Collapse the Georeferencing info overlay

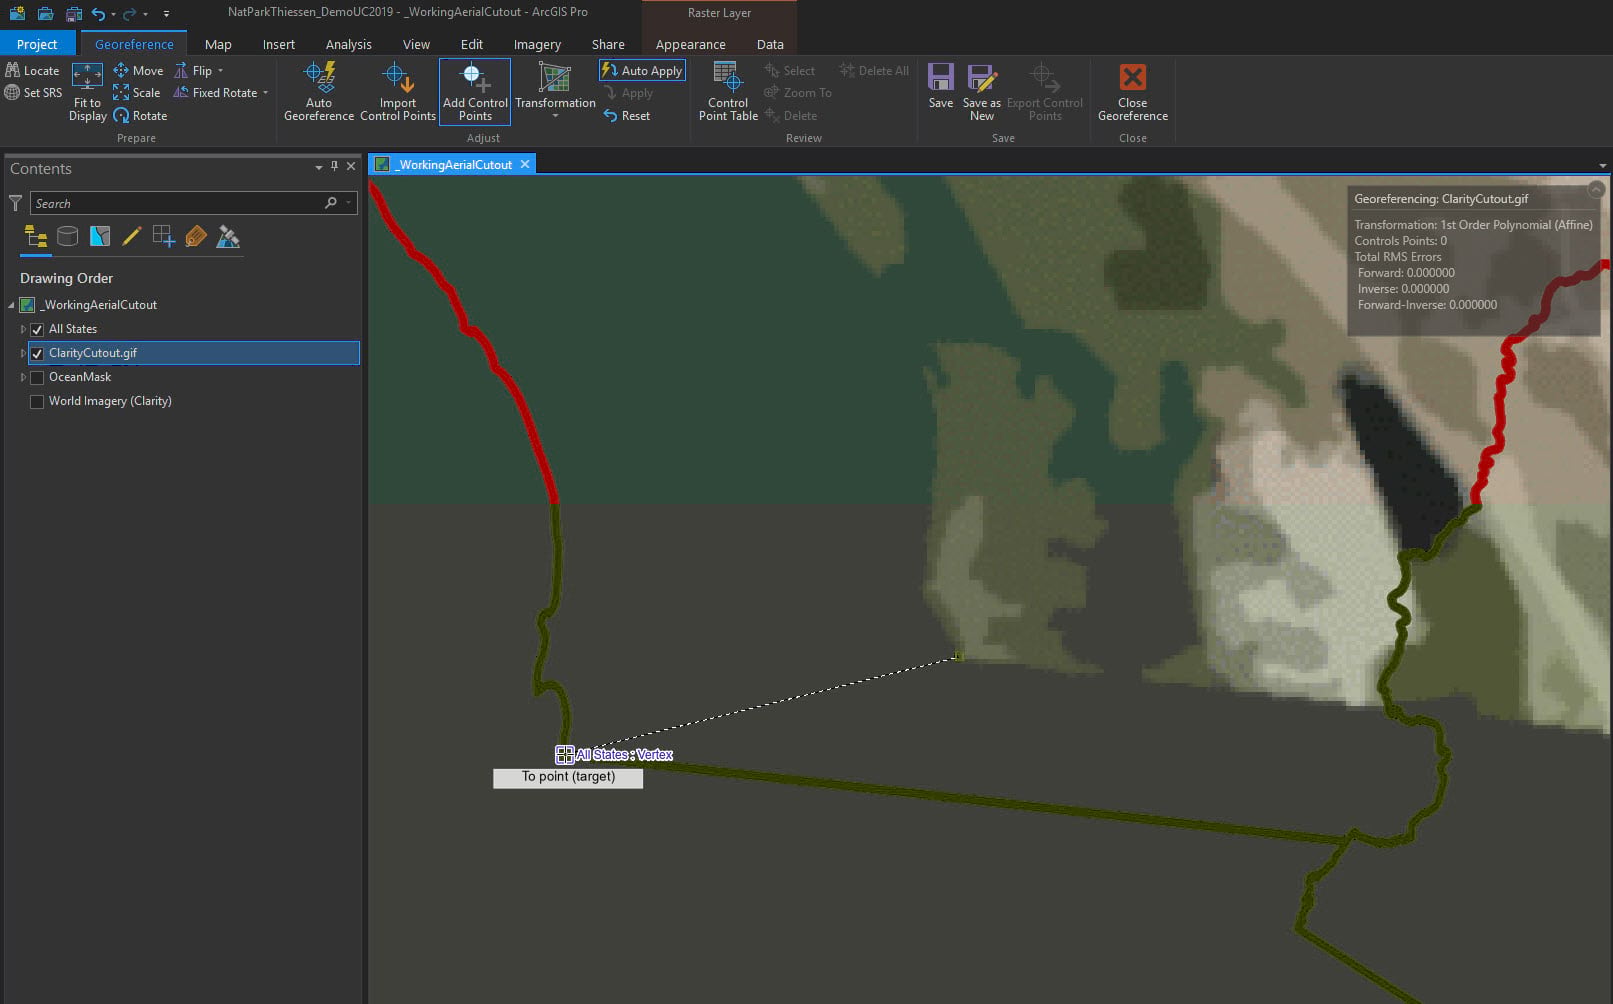[x=1596, y=189]
